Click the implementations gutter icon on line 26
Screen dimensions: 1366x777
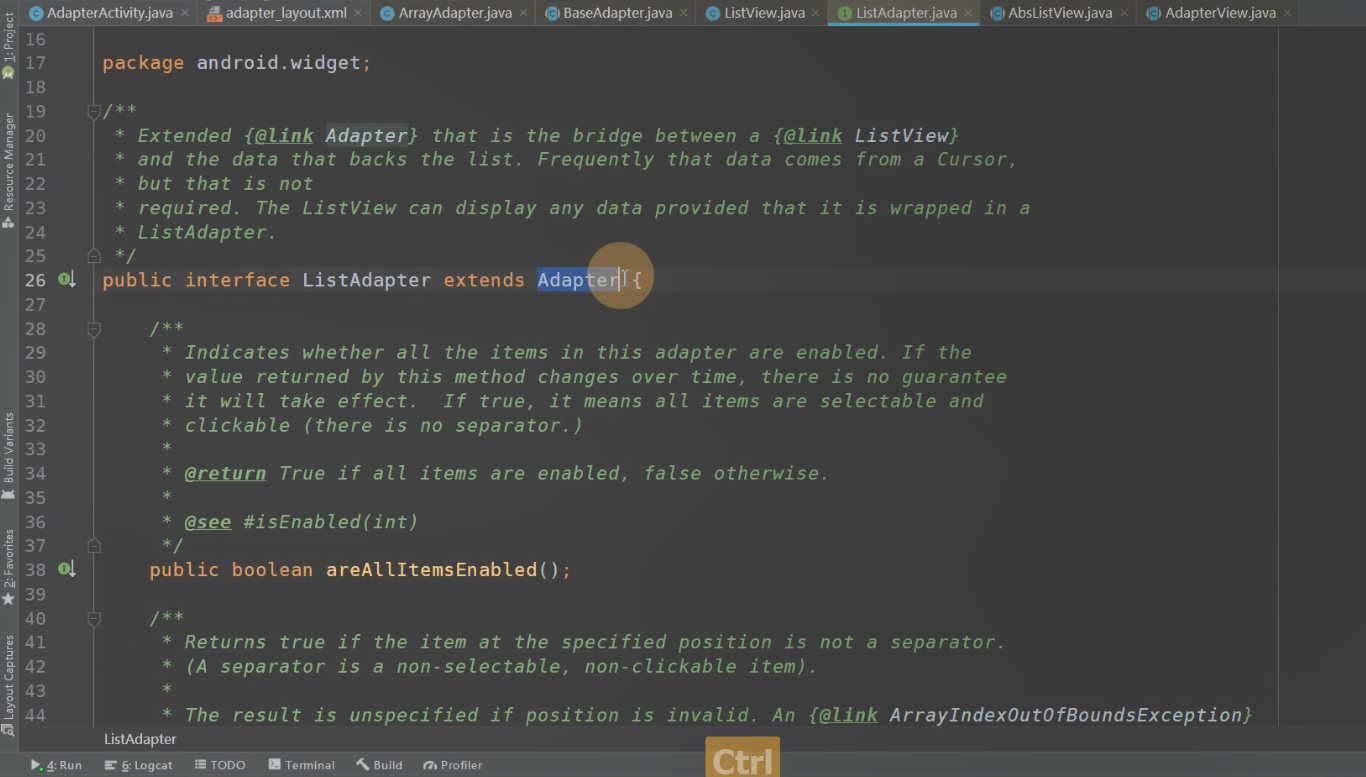(x=66, y=280)
